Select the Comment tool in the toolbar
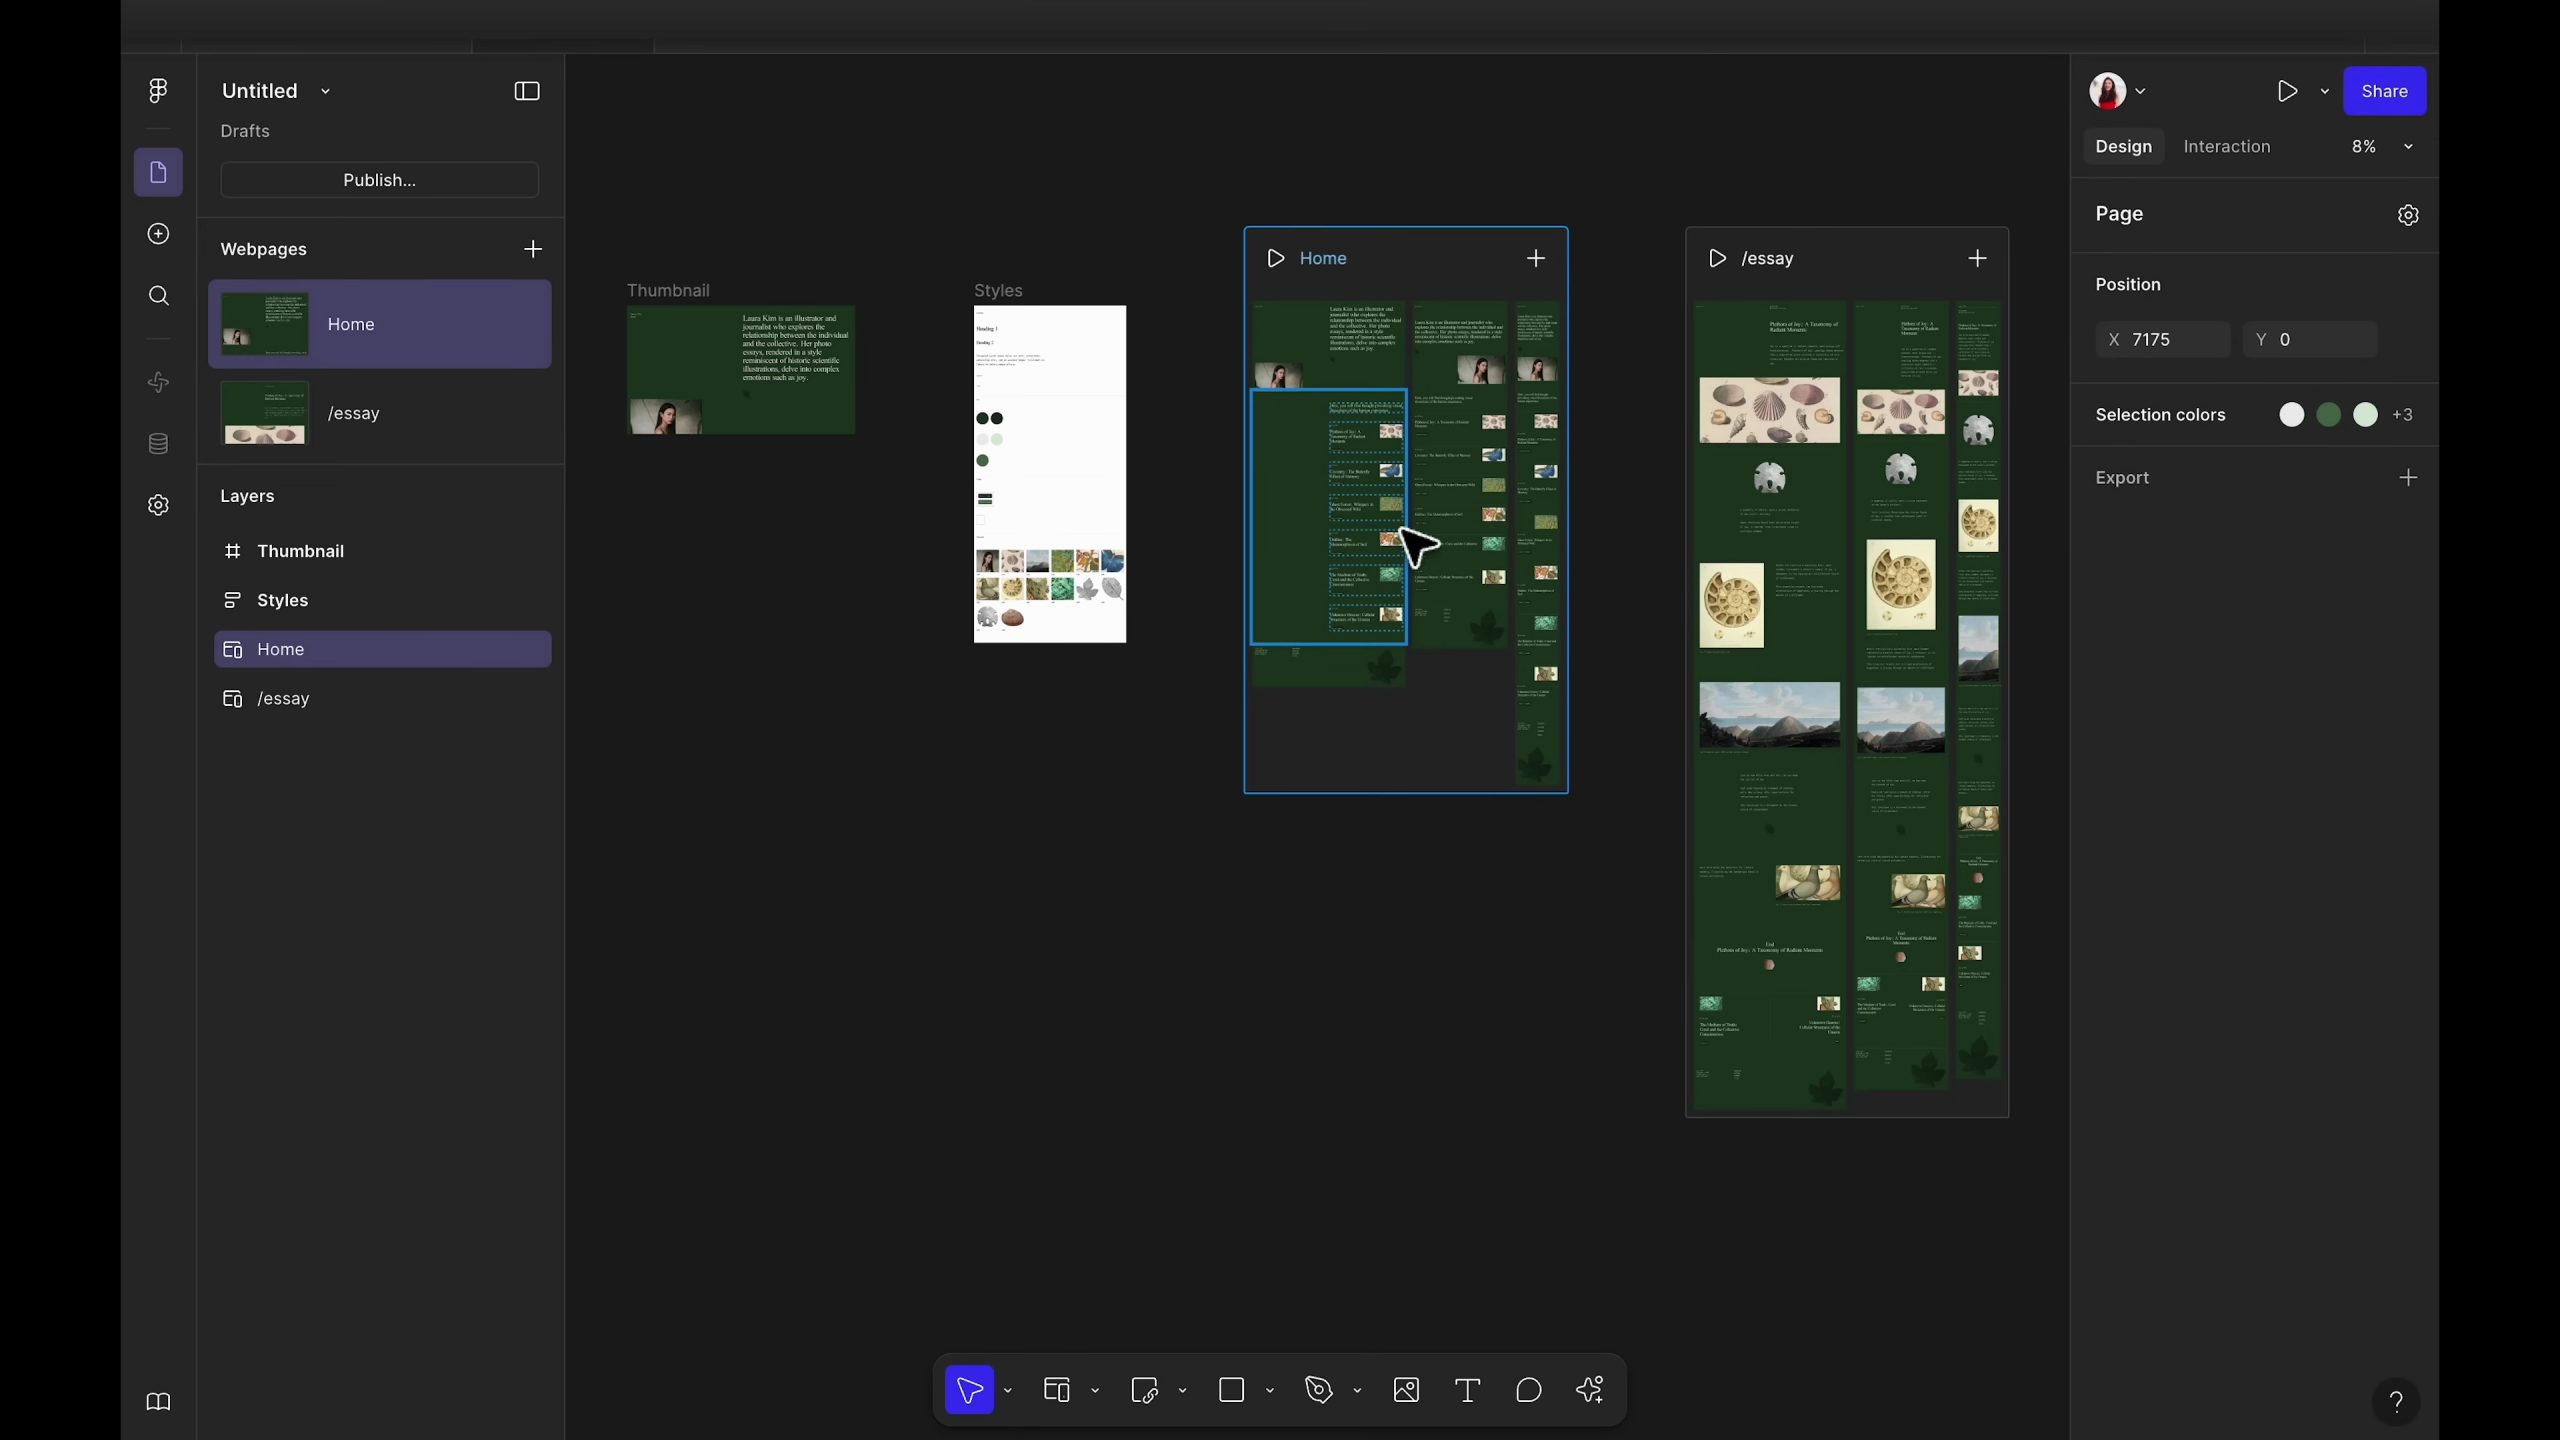The height and width of the screenshot is (1440, 2560). (x=1528, y=1390)
